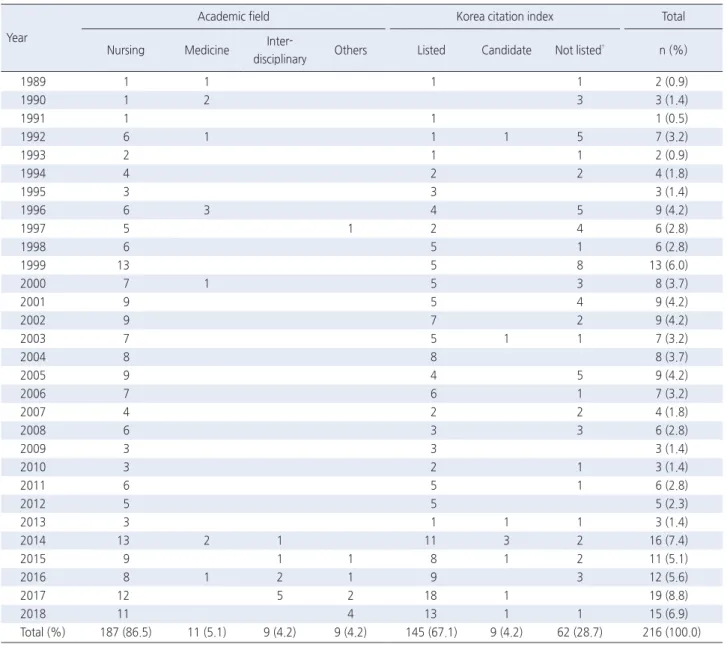Select Medicine total '11 (5.1)'
Viewport: 727px width, 647px height.
click(x=207, y=632)
